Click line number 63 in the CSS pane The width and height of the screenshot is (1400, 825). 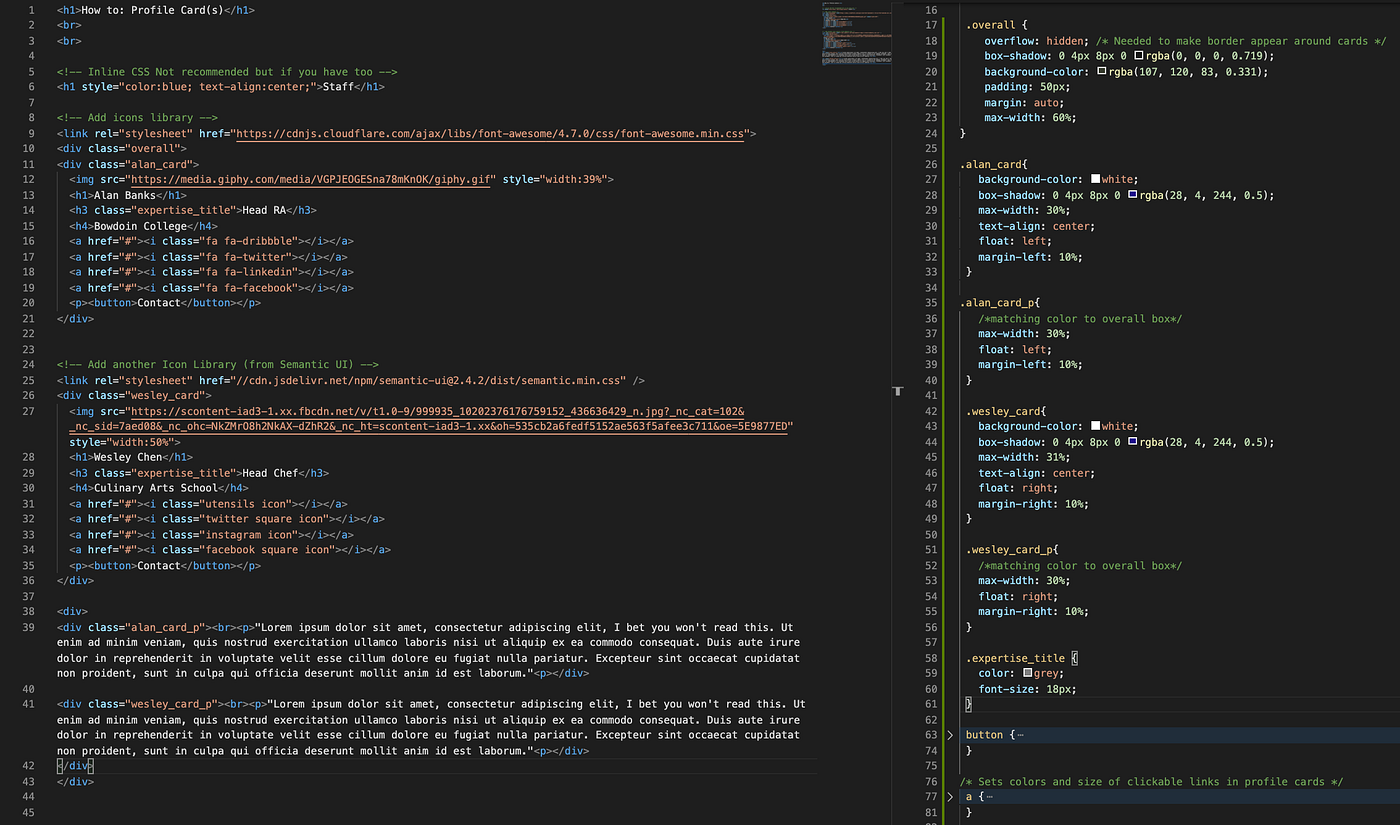click(931, 735)
